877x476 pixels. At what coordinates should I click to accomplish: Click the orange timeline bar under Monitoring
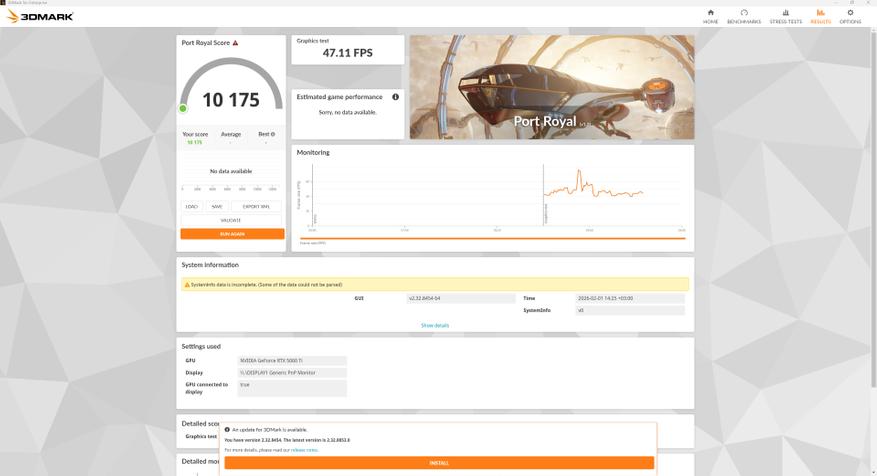click(x=493, y=238)
